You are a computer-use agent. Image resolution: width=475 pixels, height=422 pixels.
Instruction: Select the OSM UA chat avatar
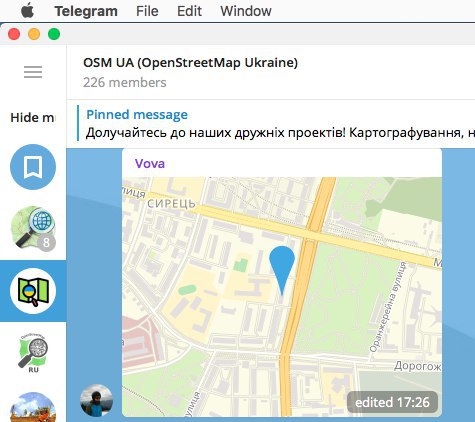pos(33,291)
